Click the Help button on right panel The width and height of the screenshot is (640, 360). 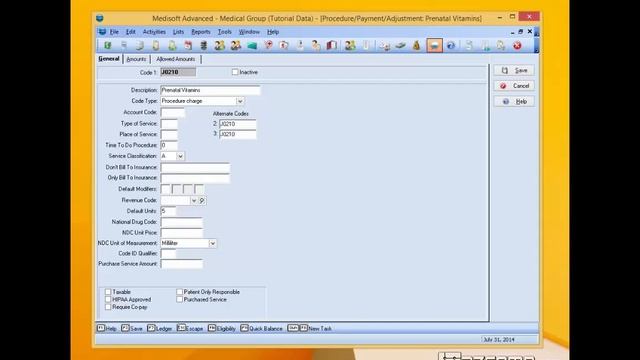514,101
